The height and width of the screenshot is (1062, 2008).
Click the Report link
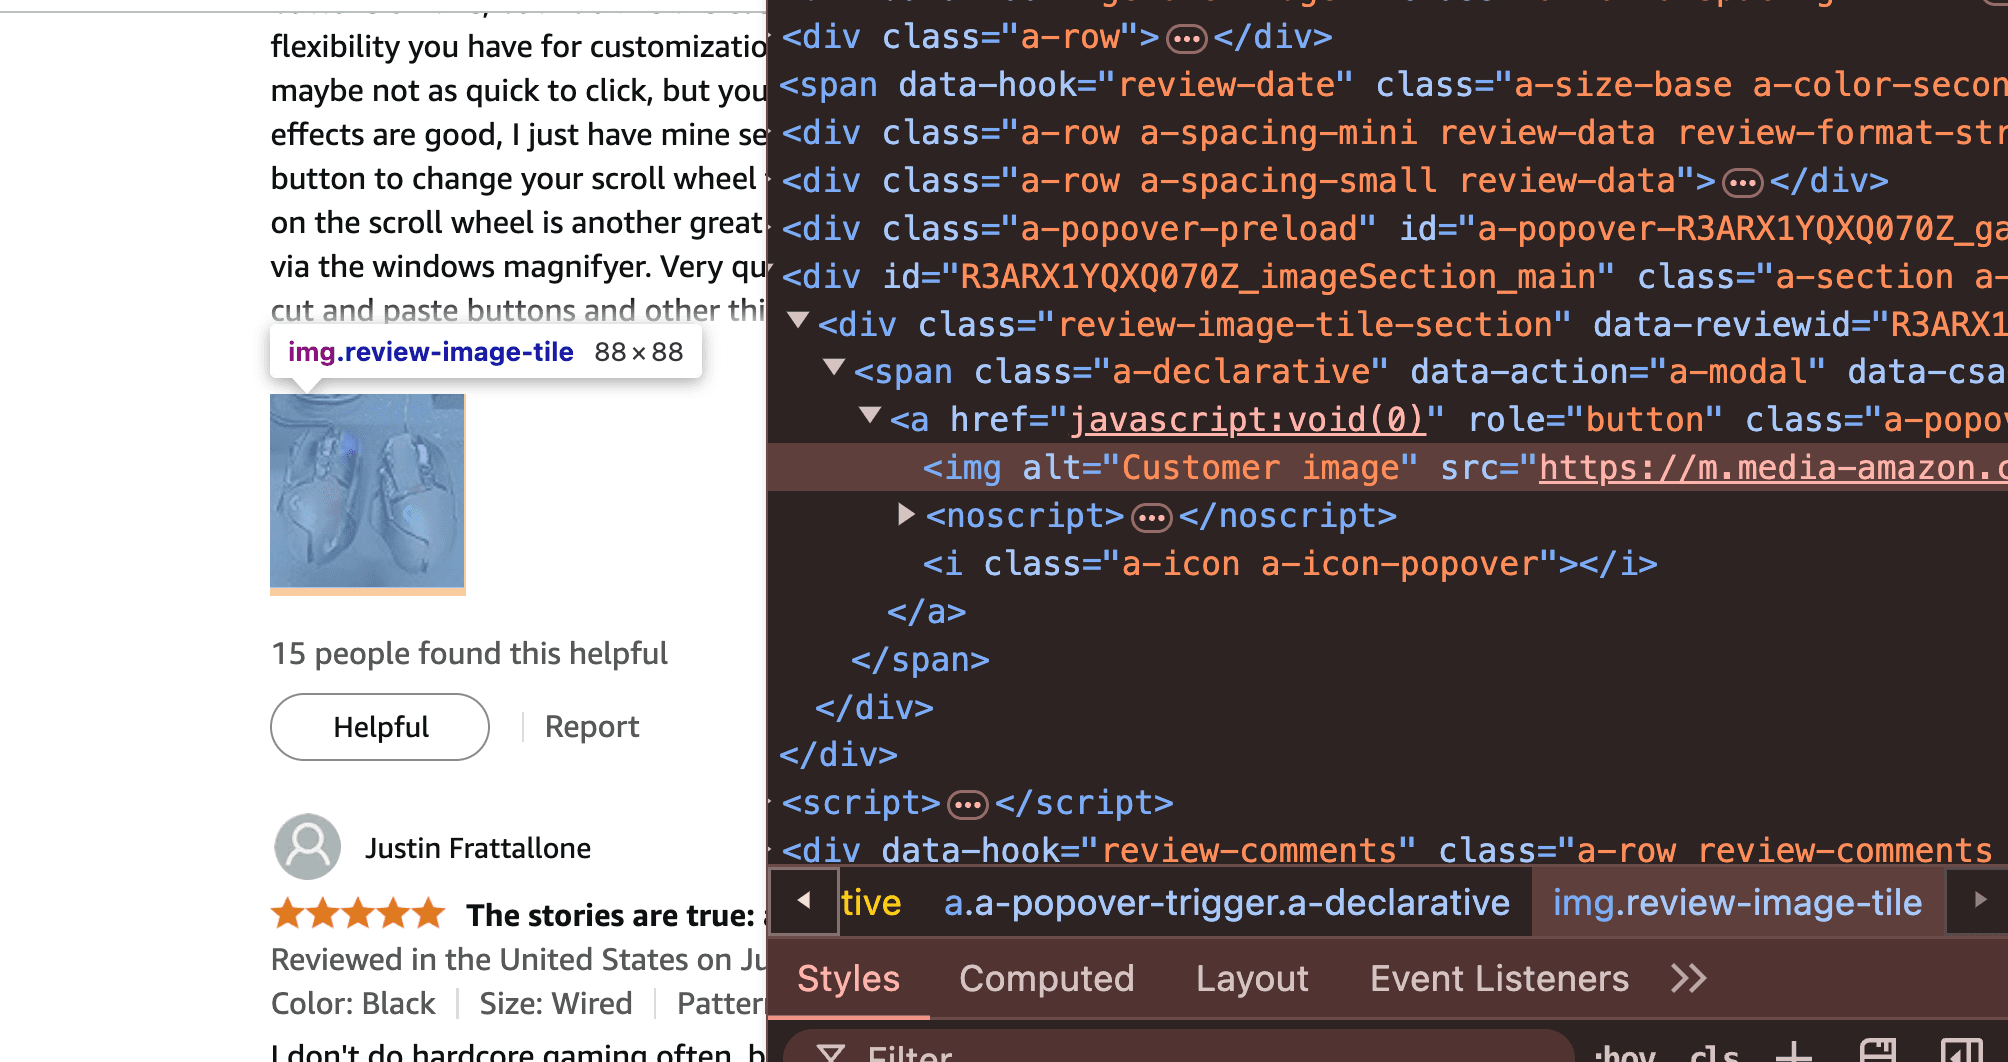coord(592,727)
